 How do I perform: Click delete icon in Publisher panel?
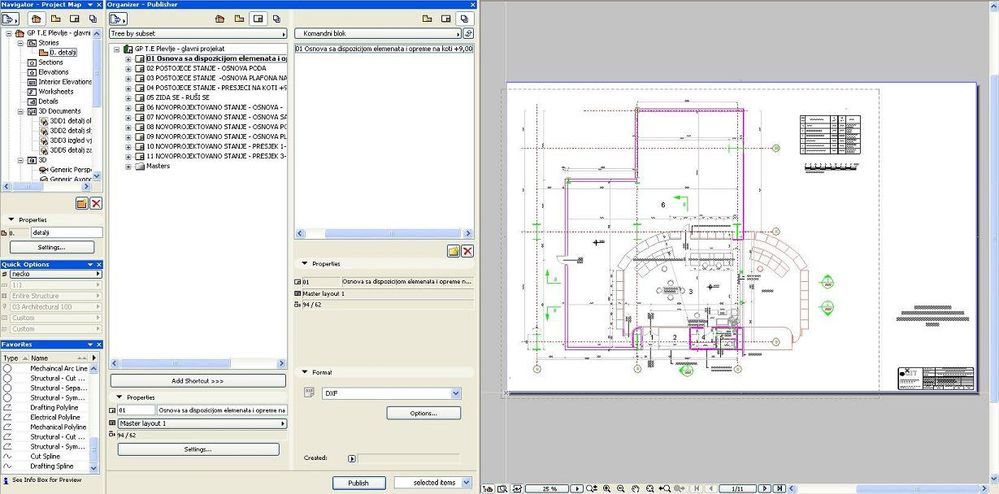point(467,250)
